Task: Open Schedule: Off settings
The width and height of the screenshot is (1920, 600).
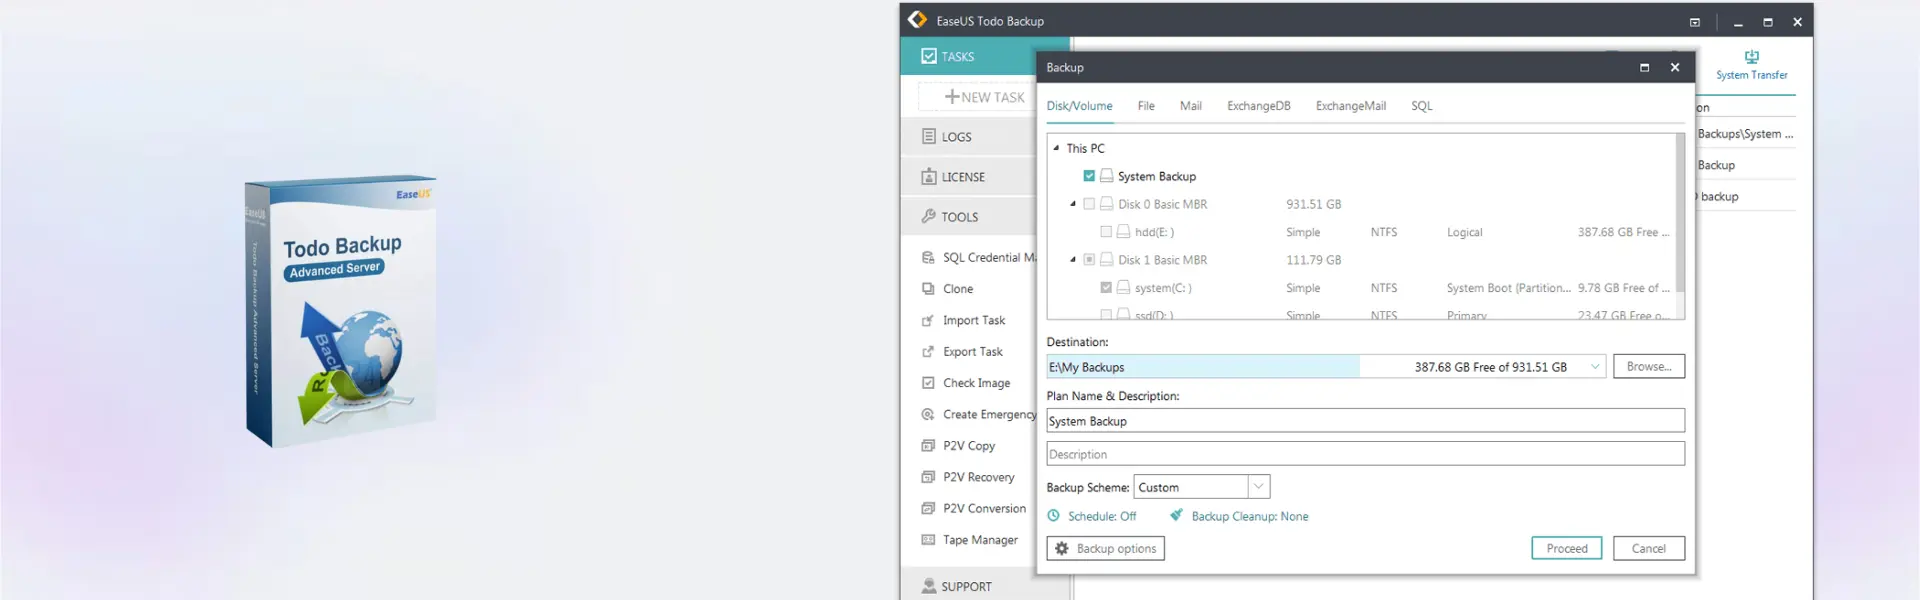Action: (x=1092, y=517)
